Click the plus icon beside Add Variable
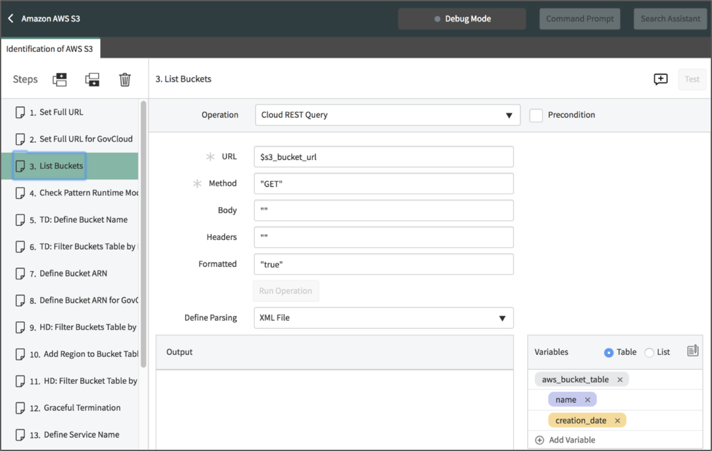 coord(539,440)
